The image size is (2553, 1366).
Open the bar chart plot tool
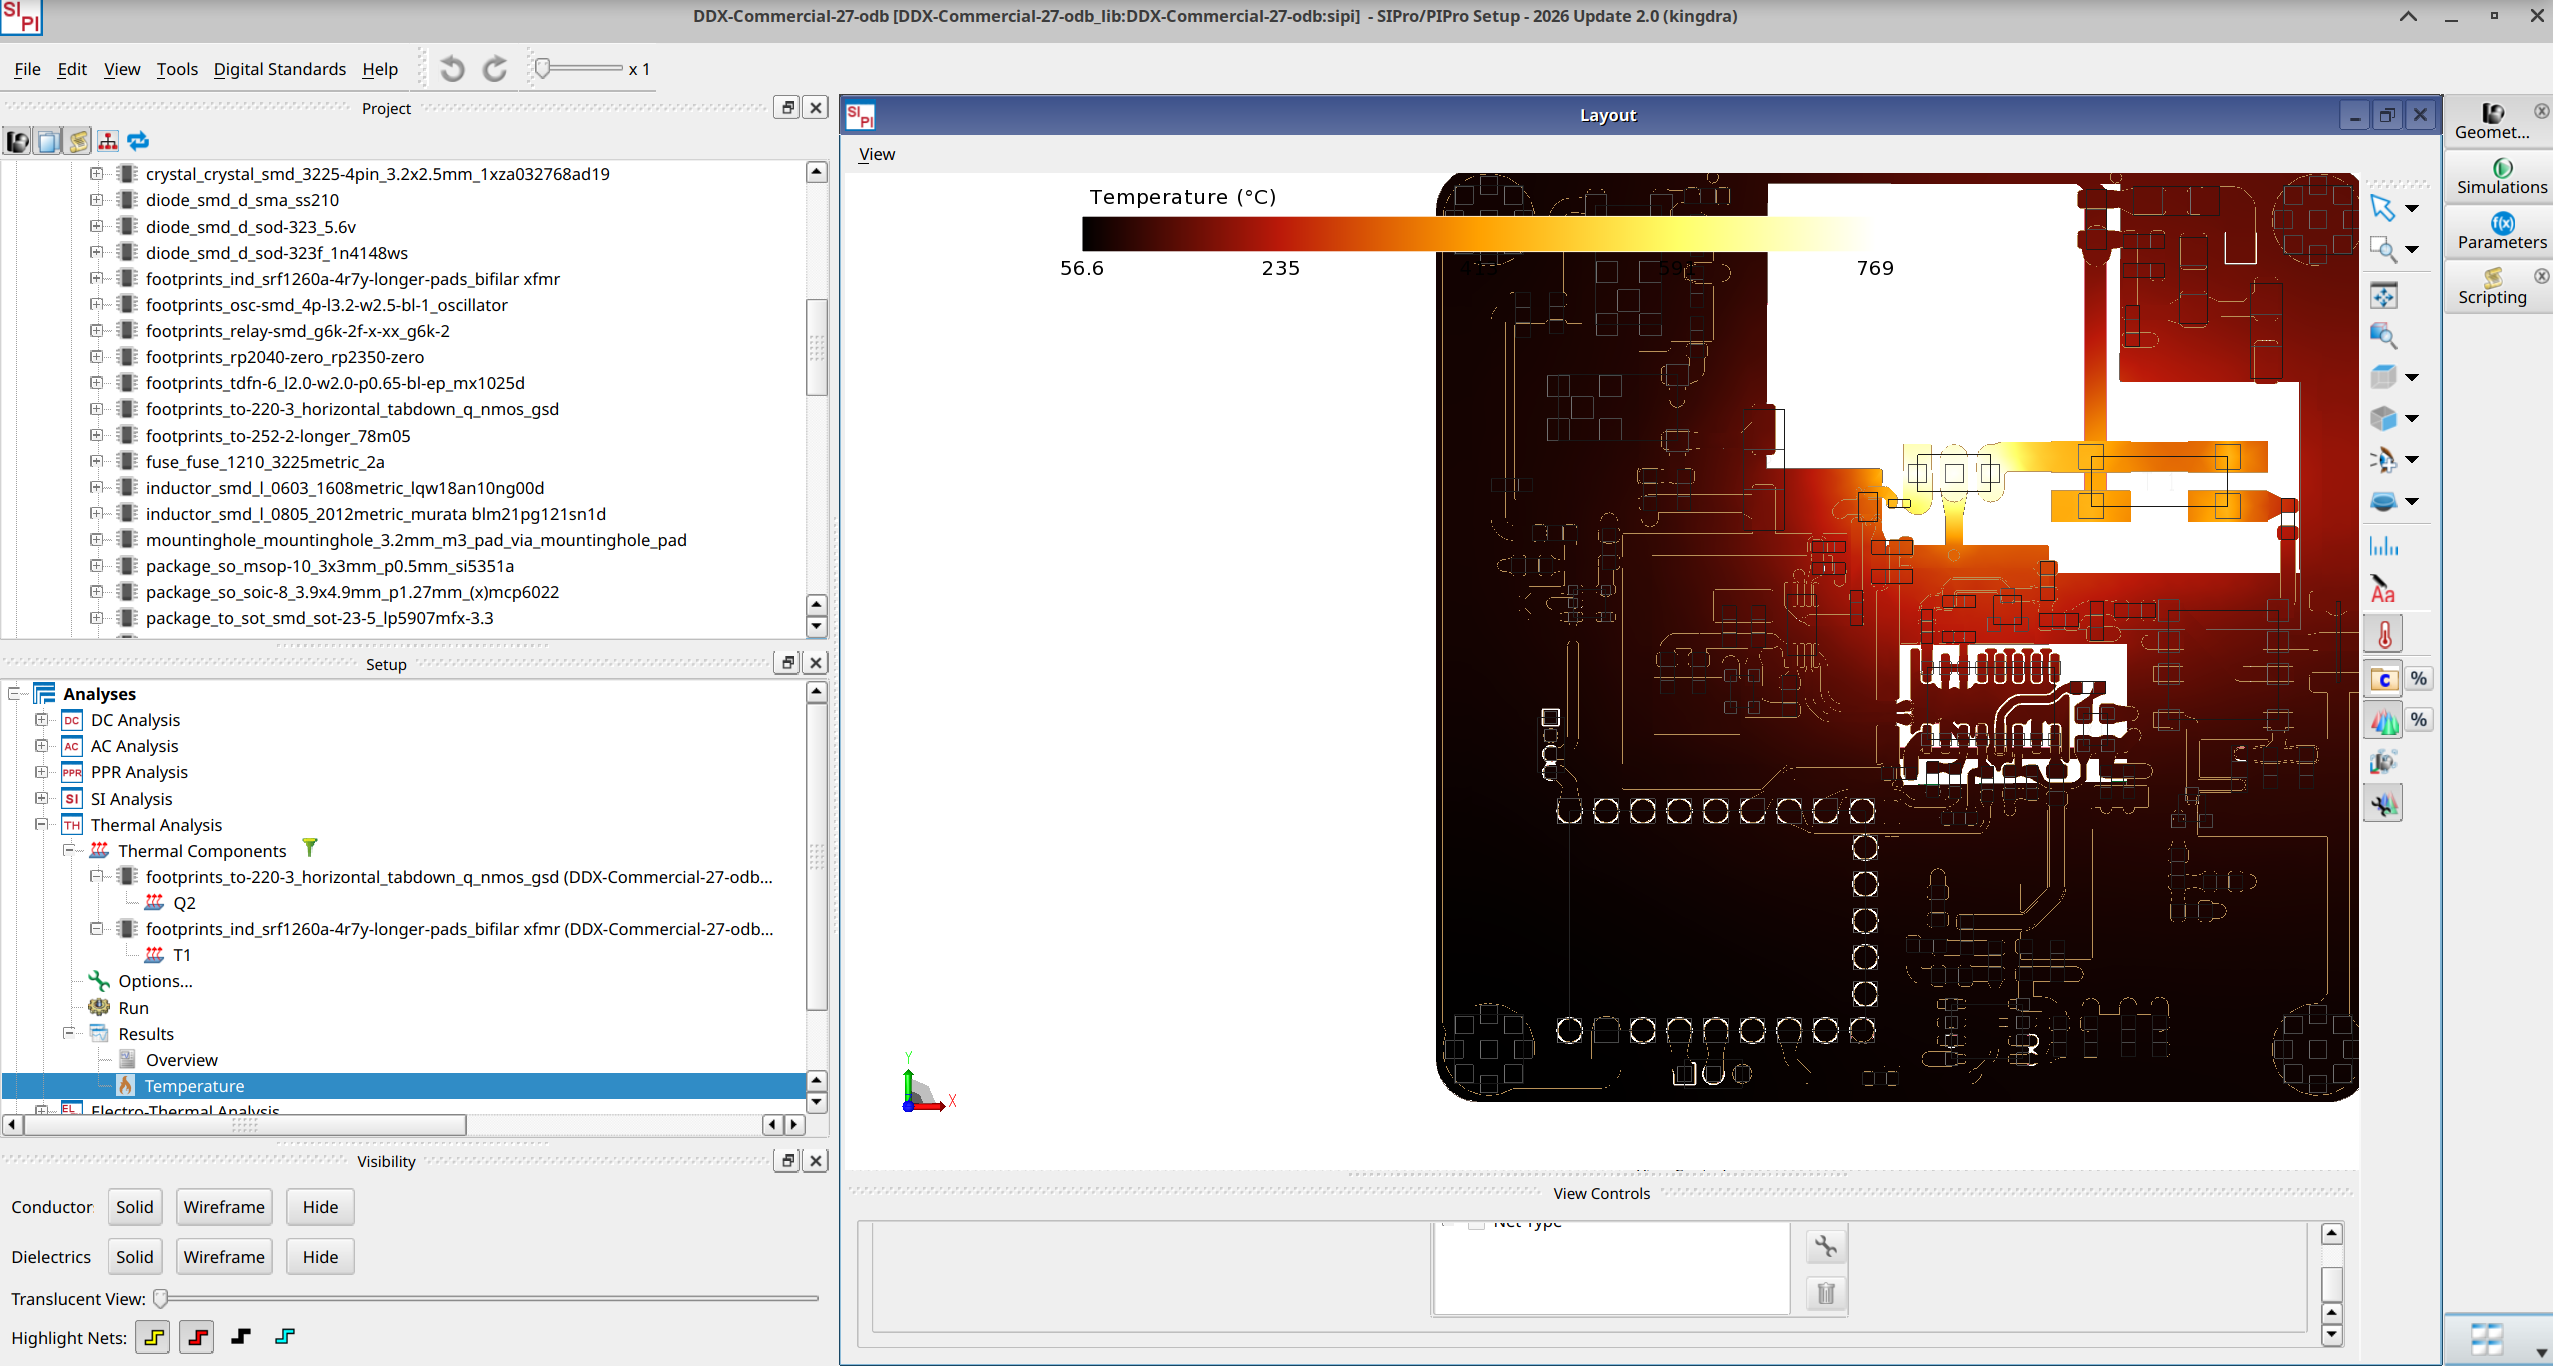(2384, 545)
